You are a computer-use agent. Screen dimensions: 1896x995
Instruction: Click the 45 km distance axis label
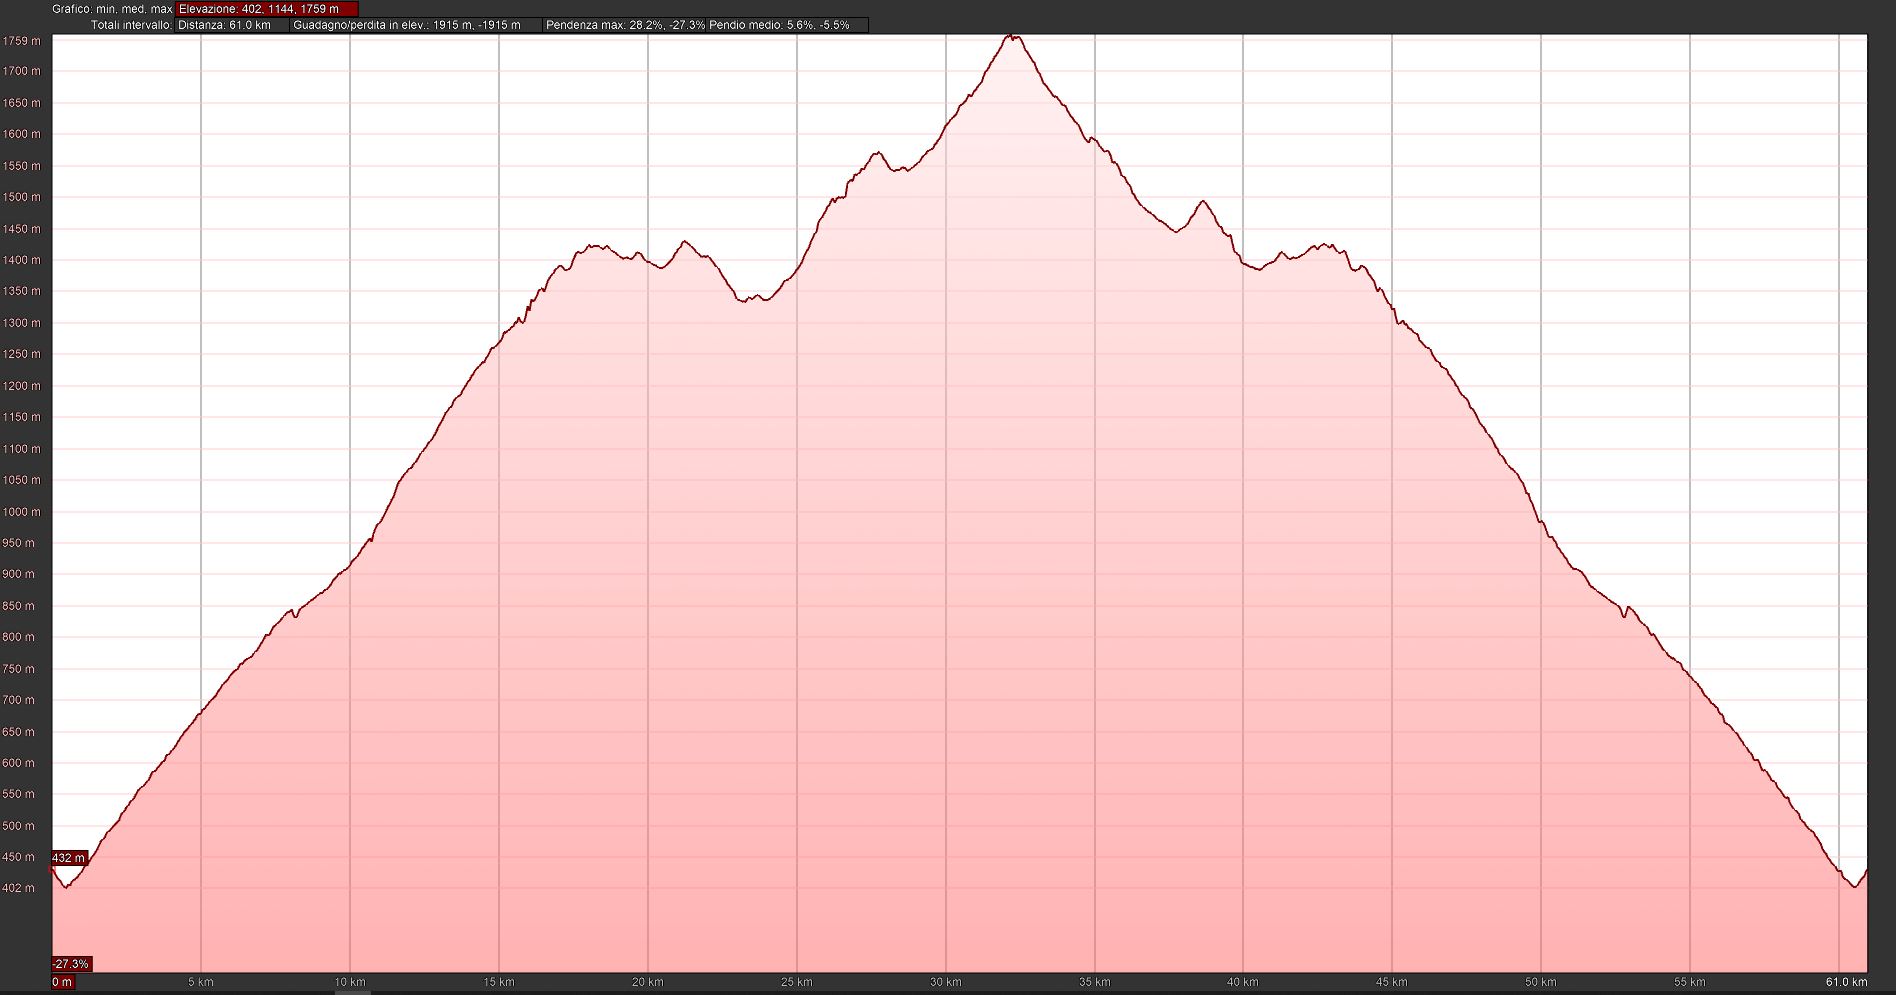(1391, 982)
